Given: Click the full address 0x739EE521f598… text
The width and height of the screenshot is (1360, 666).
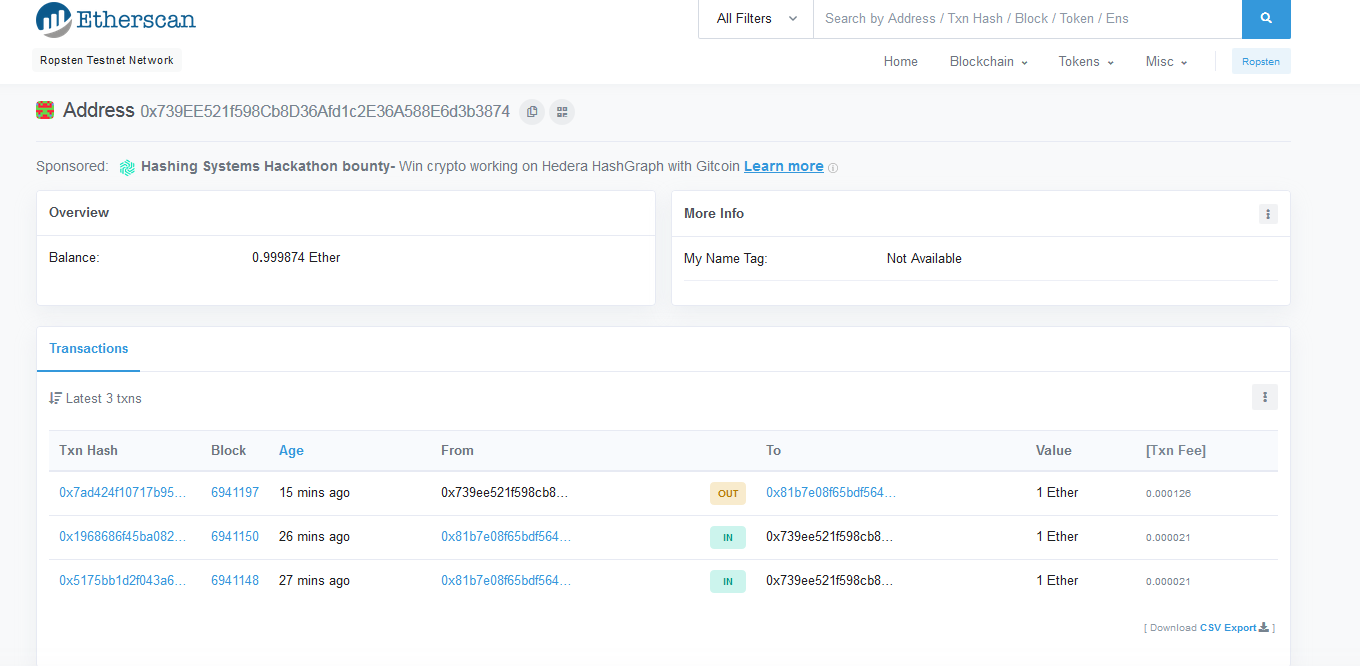Looking at the screenshot, I should 325,112.
